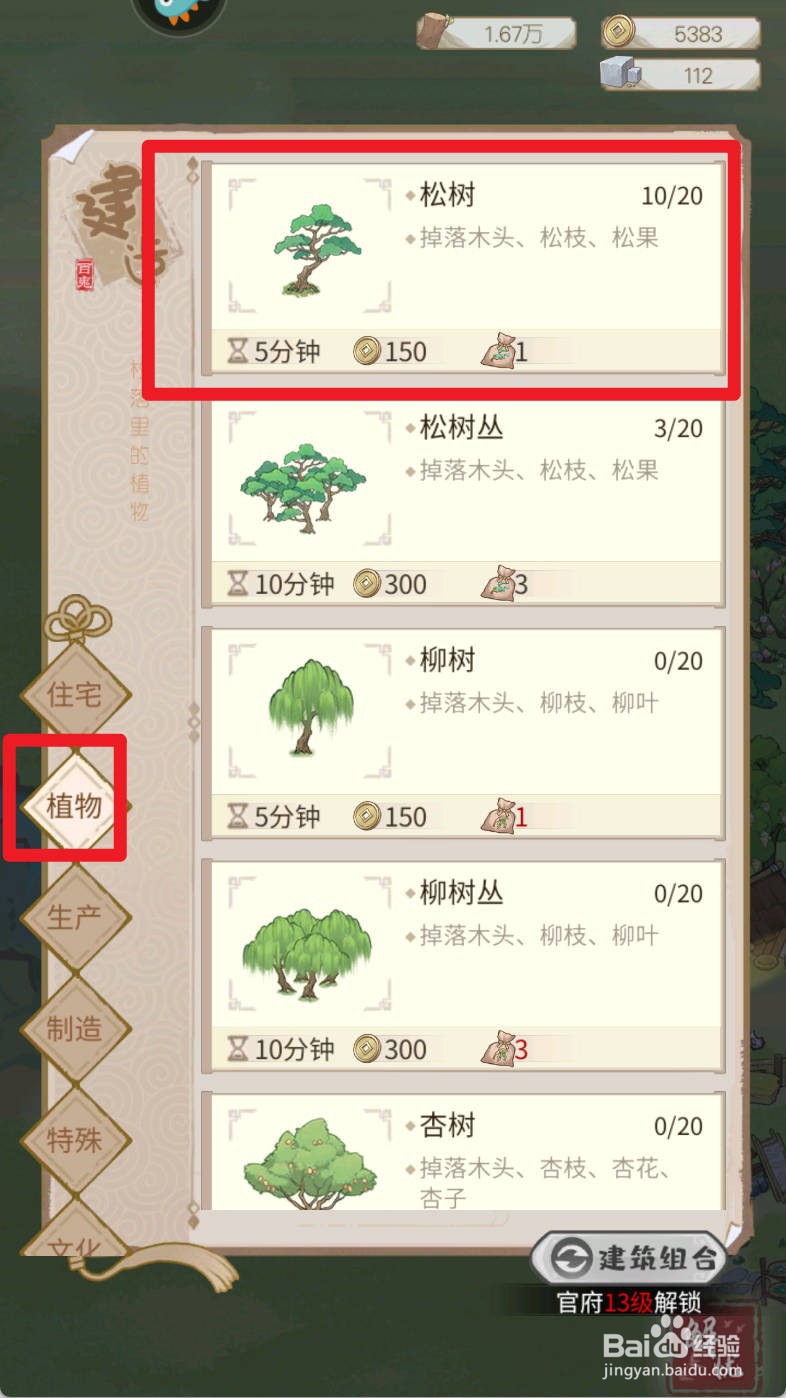Switch to the 植物 category tab
This screenshot has height=1398, width=786.
pyautogui.click(x=75, y=805)
